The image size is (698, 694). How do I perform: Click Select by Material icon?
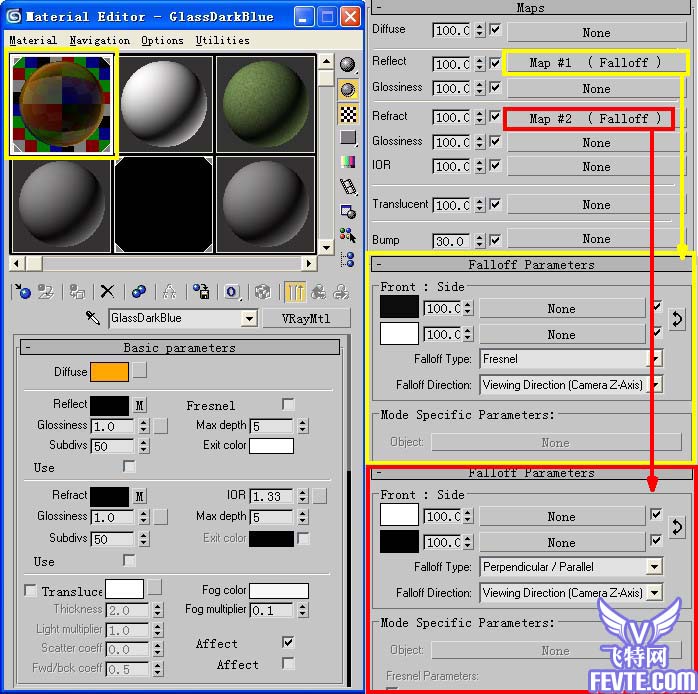click(348, 235)
